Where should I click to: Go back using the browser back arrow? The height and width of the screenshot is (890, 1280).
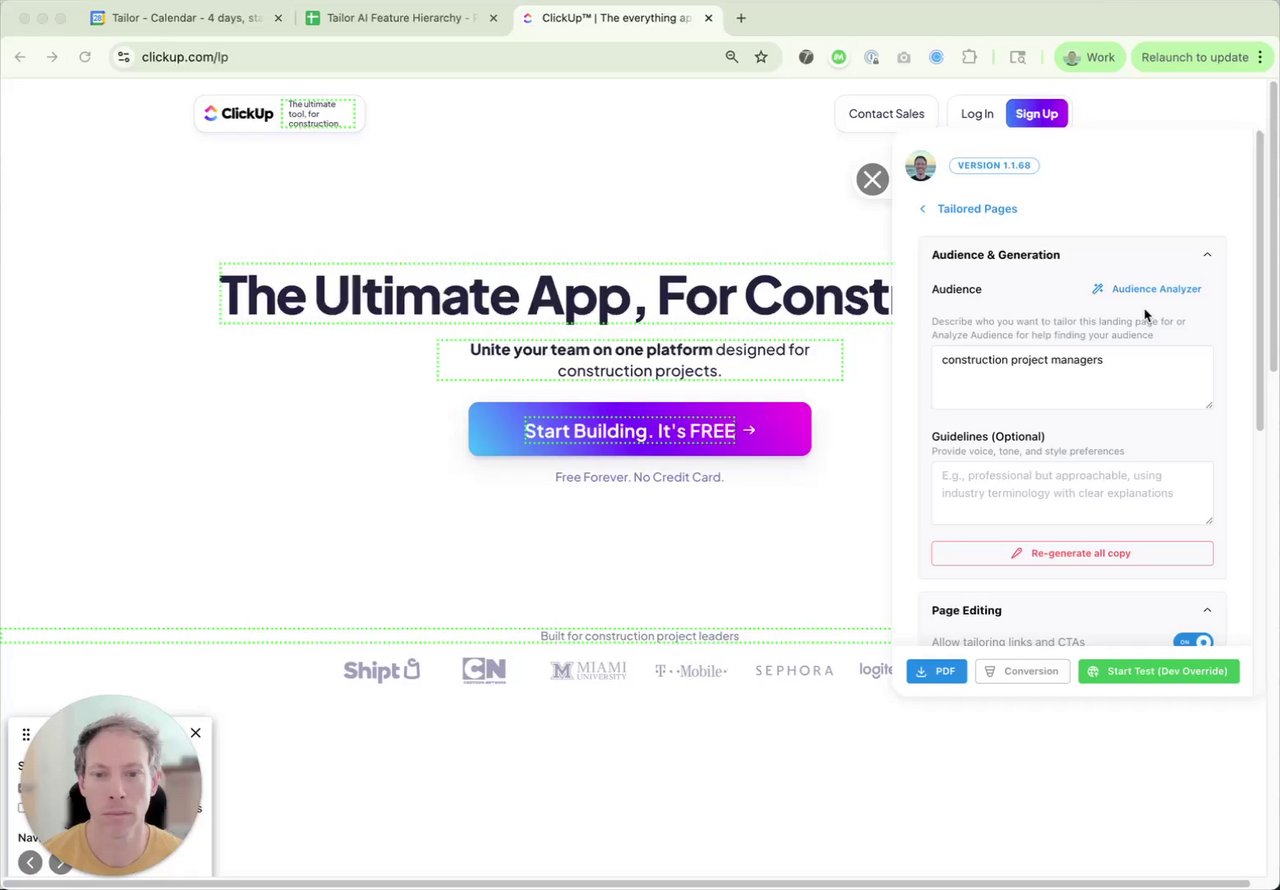[20, 57]
